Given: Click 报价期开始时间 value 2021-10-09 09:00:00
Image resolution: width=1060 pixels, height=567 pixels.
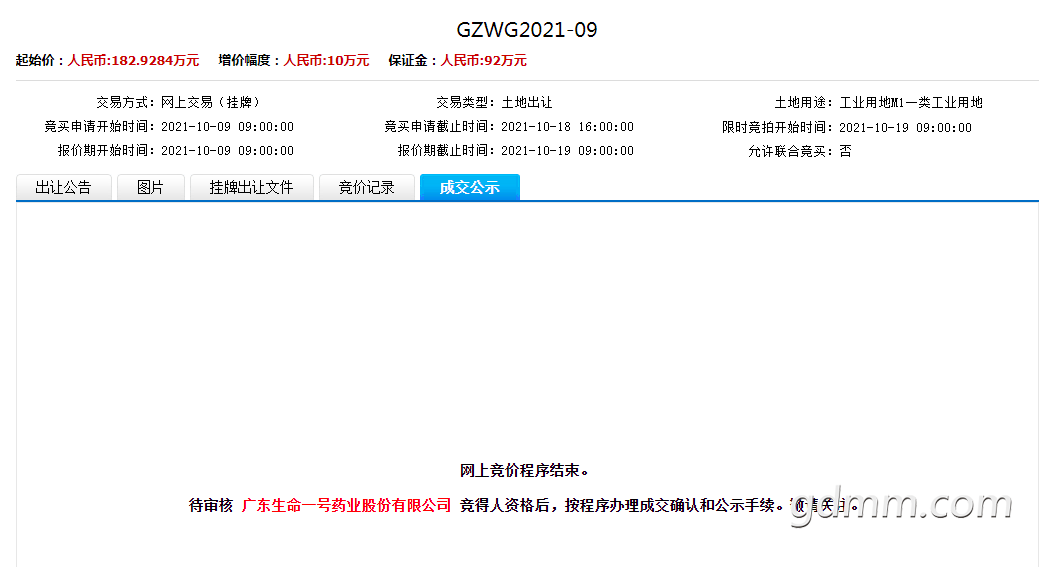Looking at the screenshot, I should pos(227,151).
